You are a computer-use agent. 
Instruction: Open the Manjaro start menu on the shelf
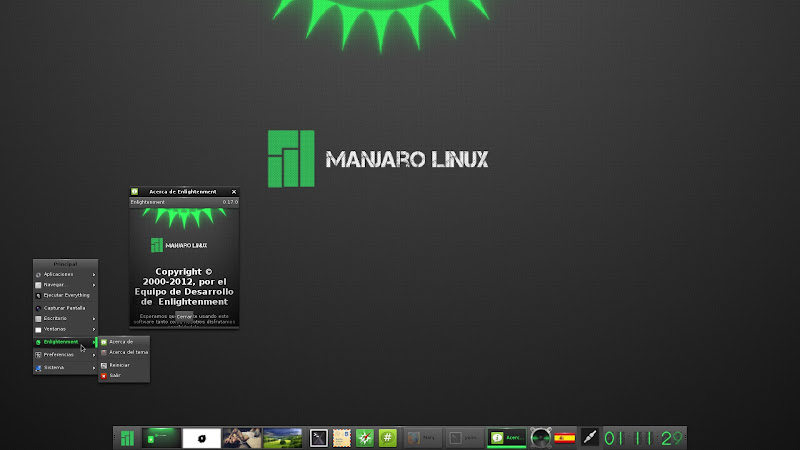(127, 438)
